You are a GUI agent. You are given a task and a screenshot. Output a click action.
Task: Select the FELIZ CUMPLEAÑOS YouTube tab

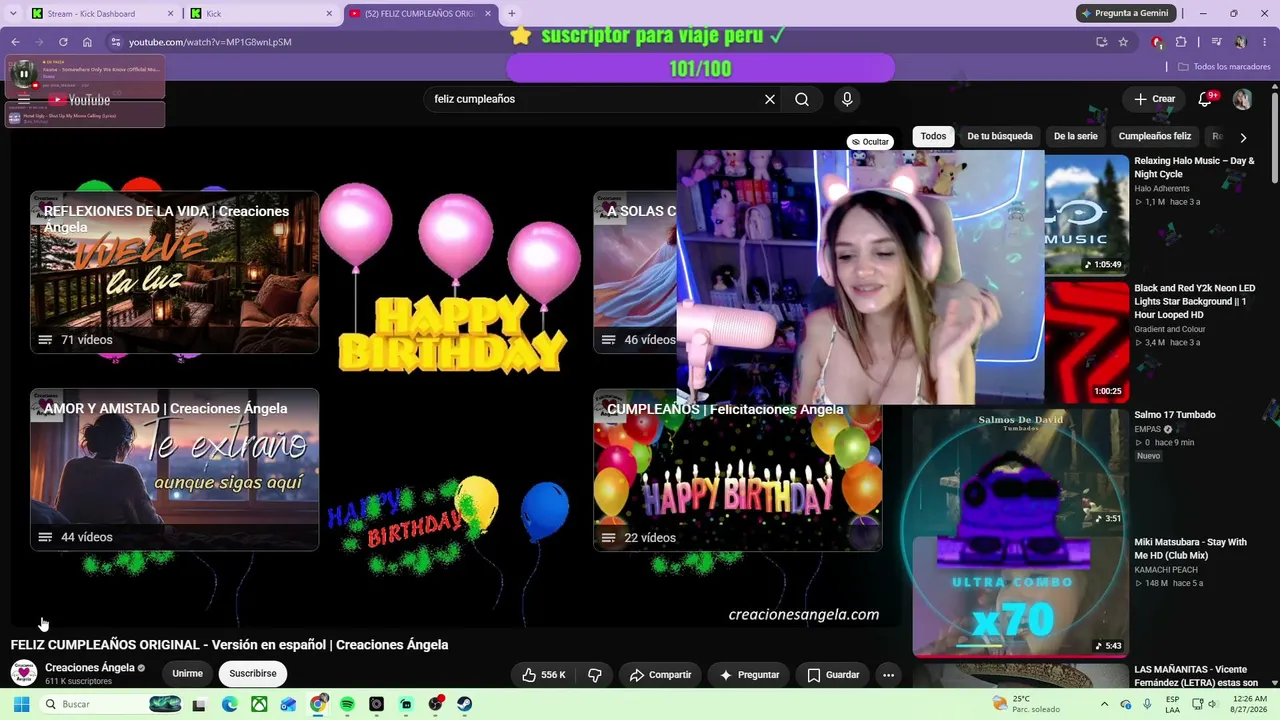point(420,14)
